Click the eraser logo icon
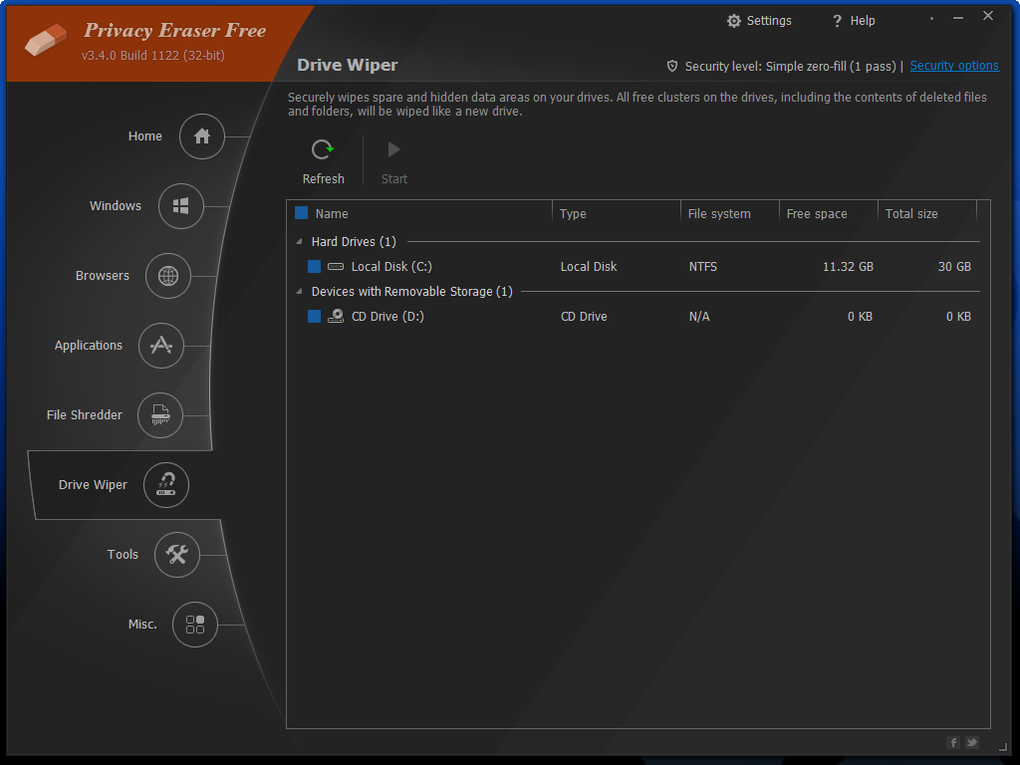1020x765 pixels. click(46, 40)
